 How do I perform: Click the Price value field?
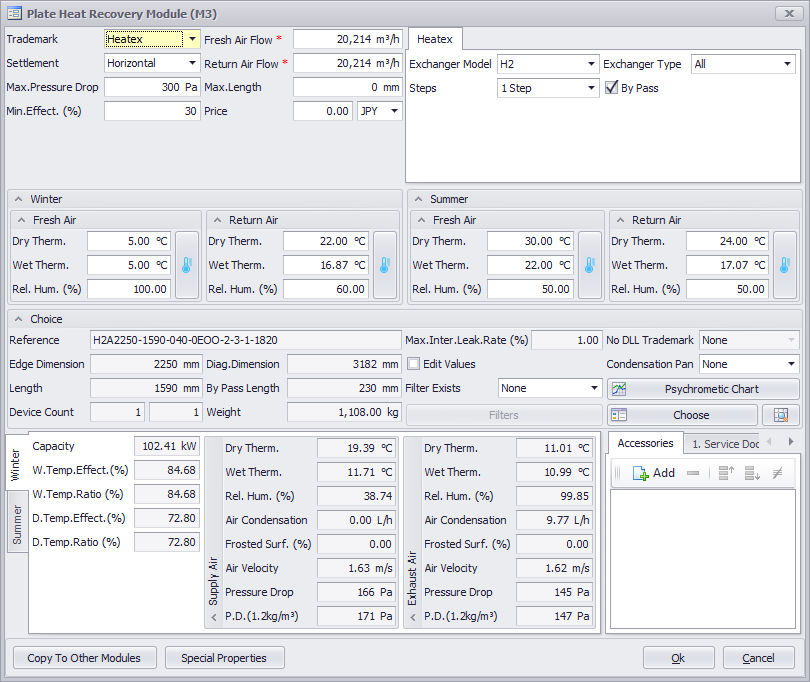[323, 111]
